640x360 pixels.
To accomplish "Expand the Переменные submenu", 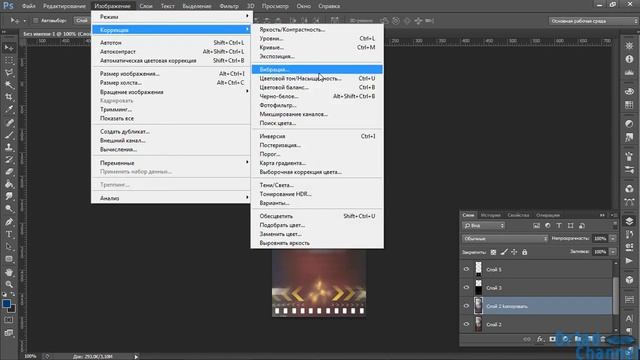I will tap(171, 163).
